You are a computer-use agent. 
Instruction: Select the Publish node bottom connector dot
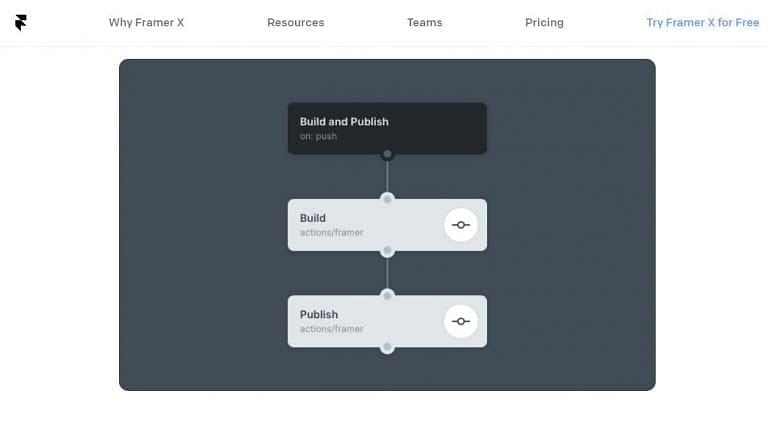coord(387,348)
